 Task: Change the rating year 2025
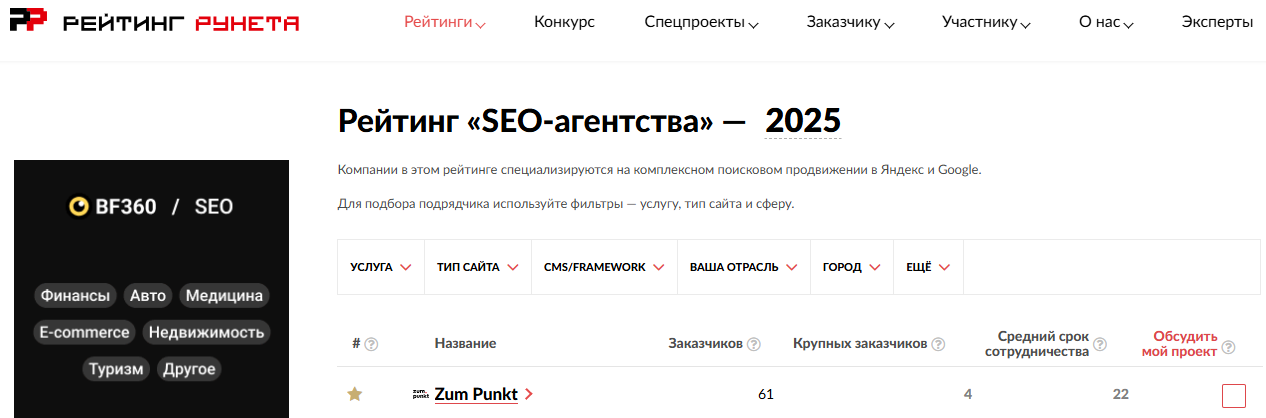[x=803, y=121]
